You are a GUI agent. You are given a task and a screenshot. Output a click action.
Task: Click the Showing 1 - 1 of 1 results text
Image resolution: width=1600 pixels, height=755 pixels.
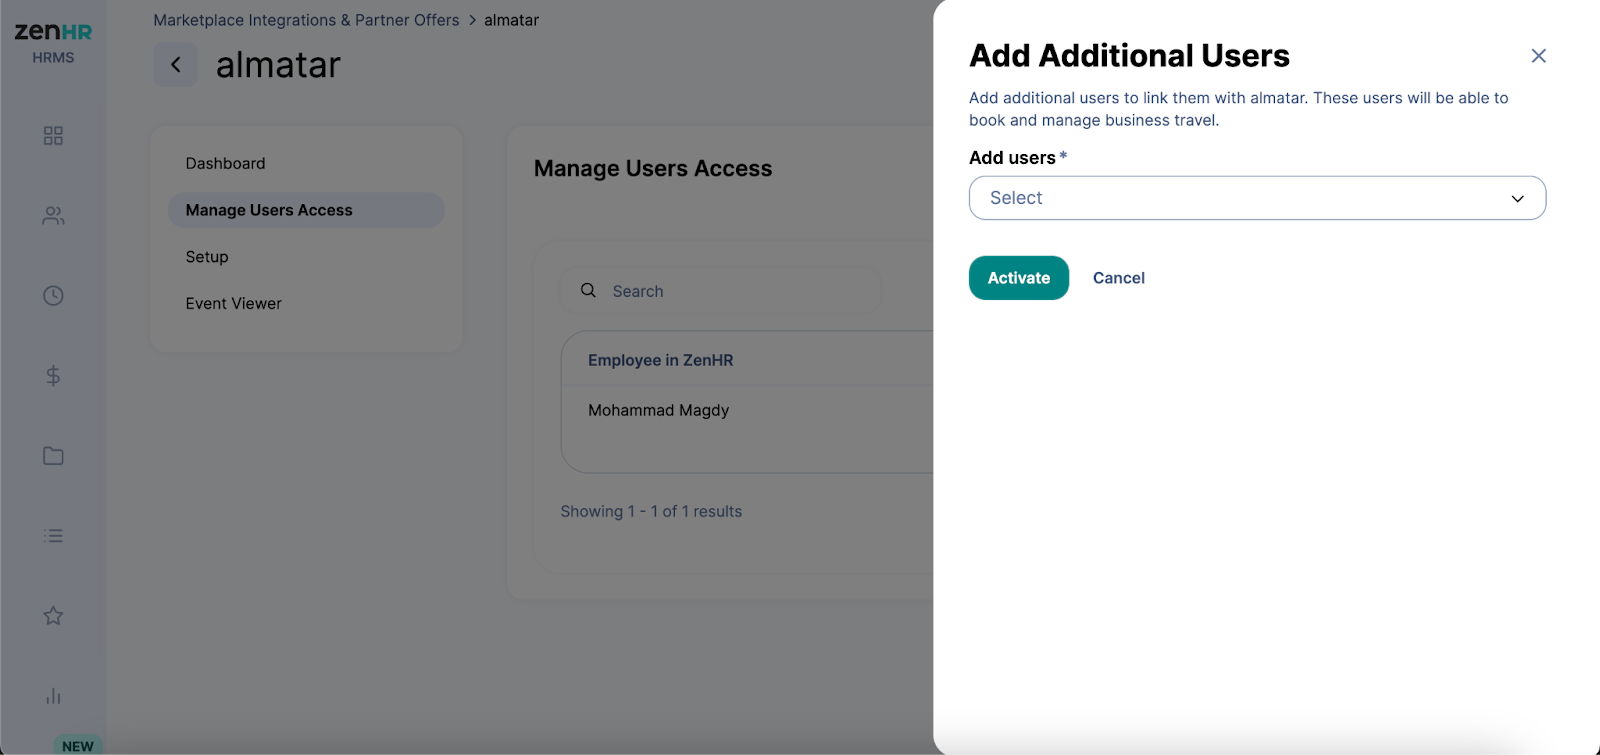[651, 511]
